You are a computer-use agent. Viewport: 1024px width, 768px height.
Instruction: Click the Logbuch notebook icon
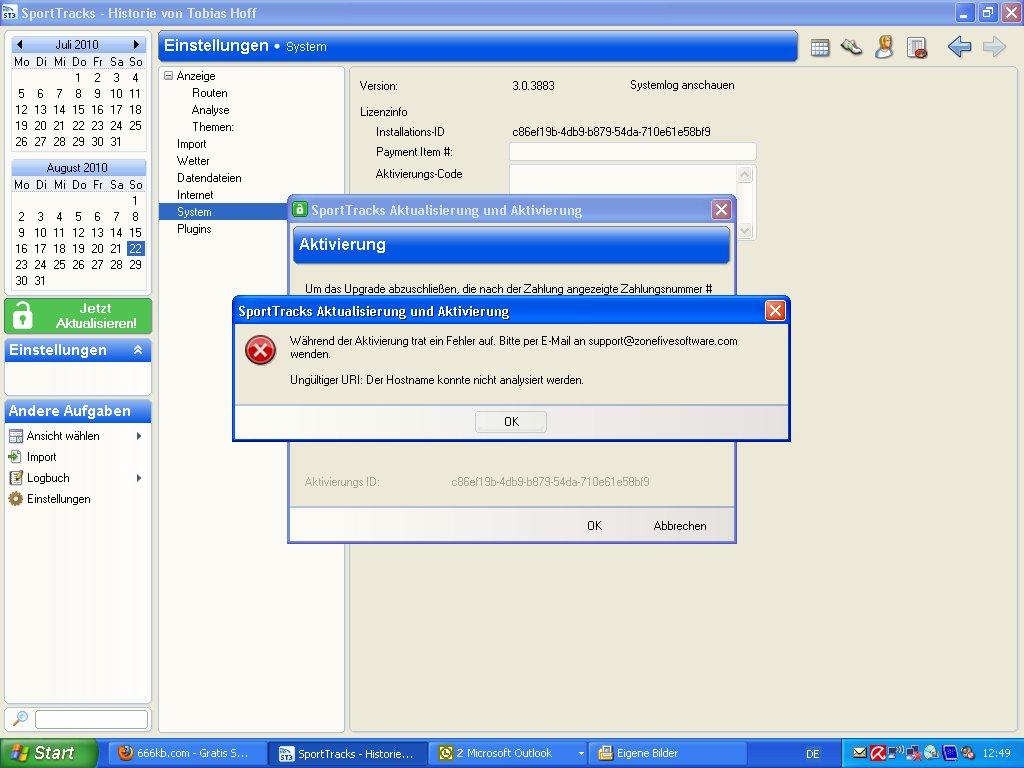[x=16, y=478]
